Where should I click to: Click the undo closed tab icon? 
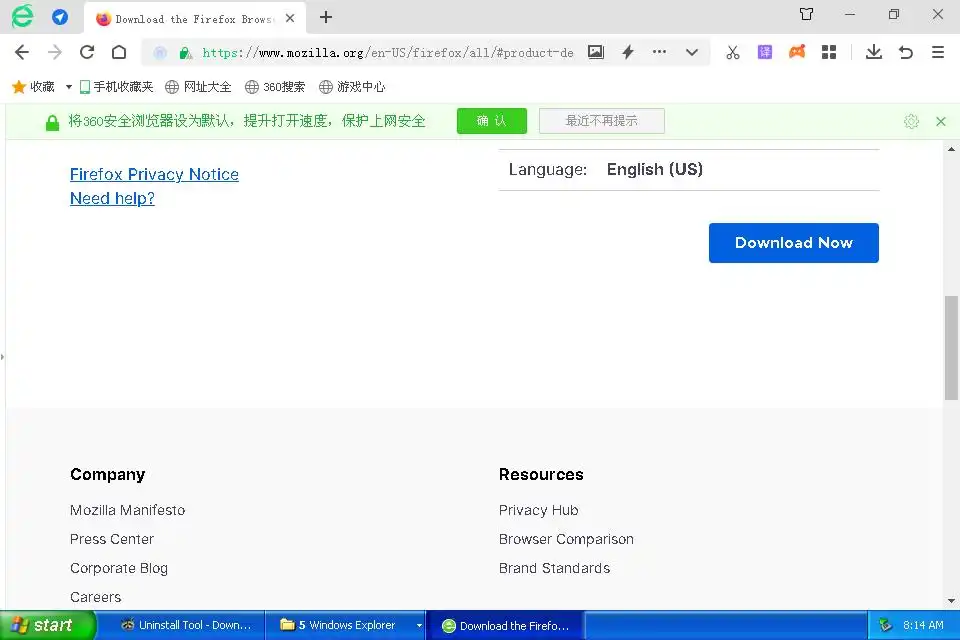[906, 52]
